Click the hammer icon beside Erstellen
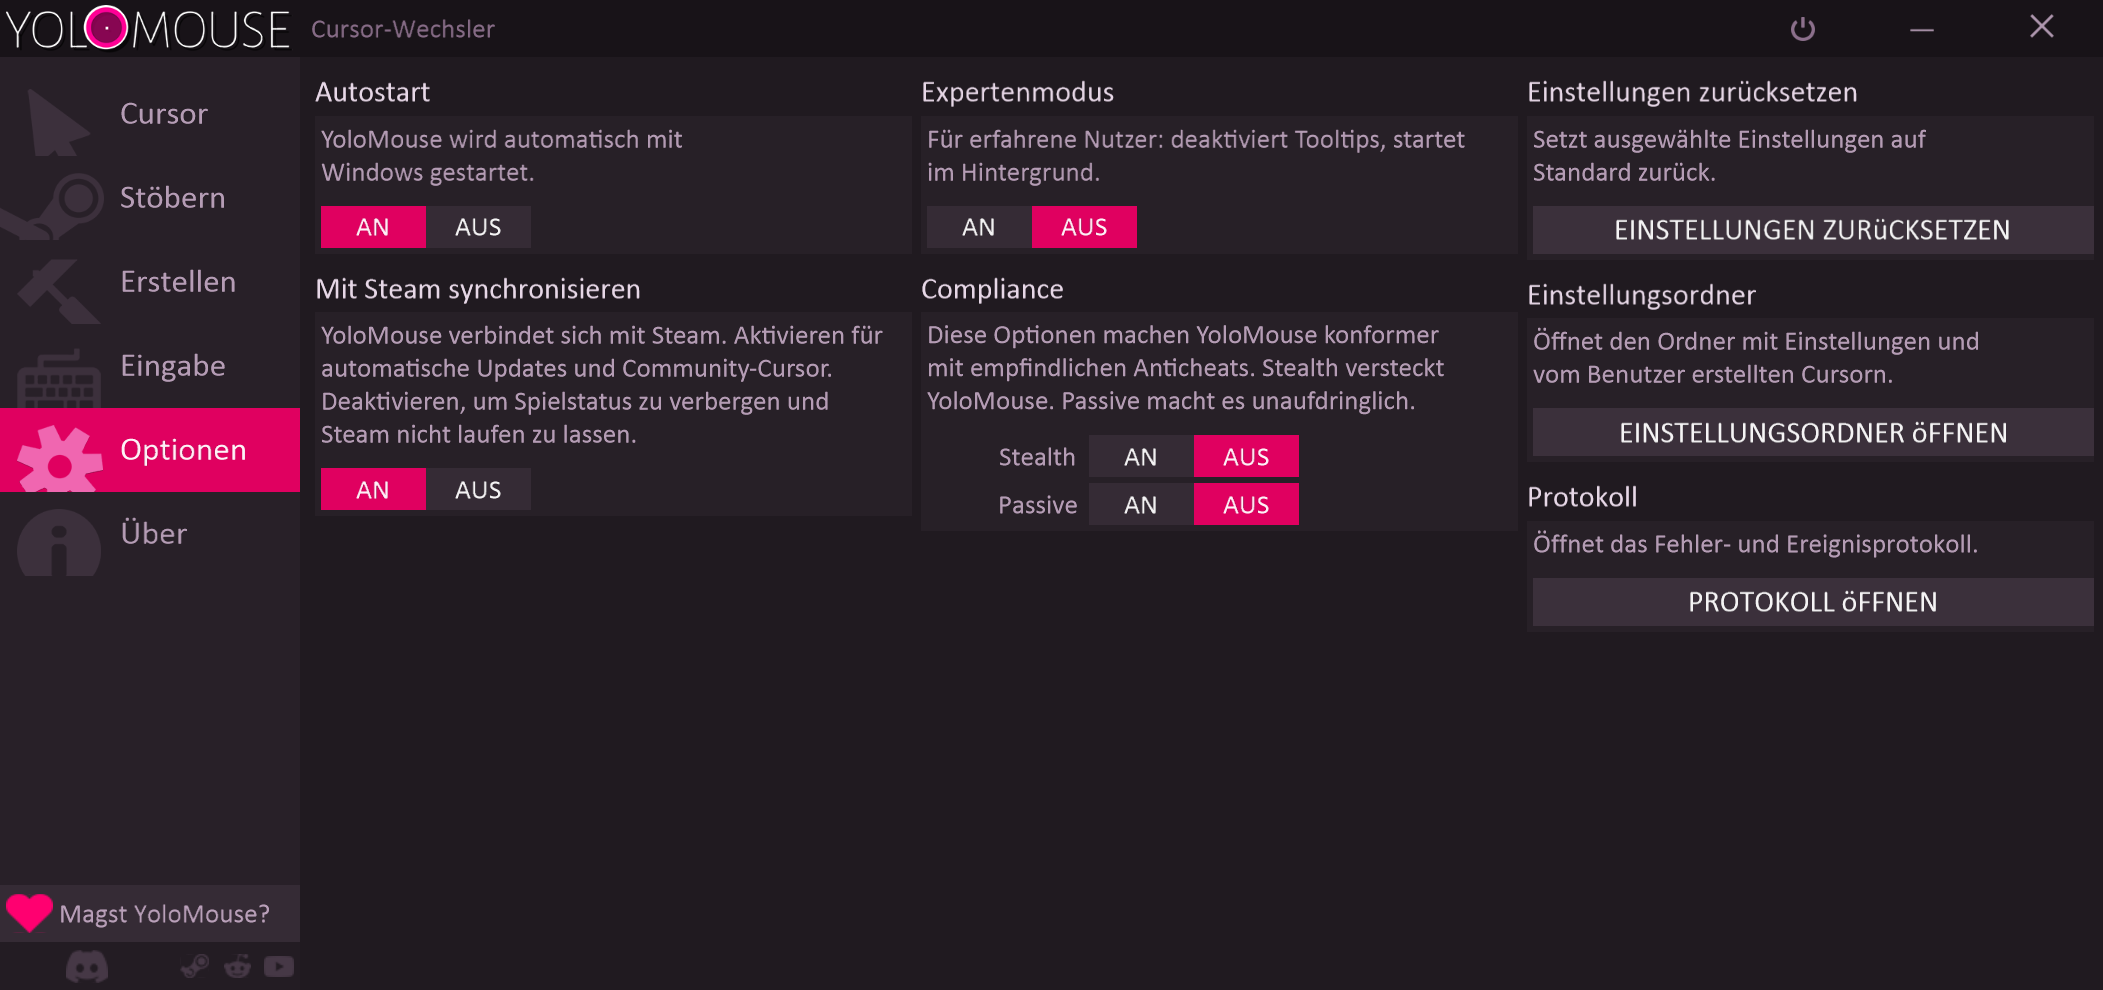Screen dimensions: 2103x990 55,289
